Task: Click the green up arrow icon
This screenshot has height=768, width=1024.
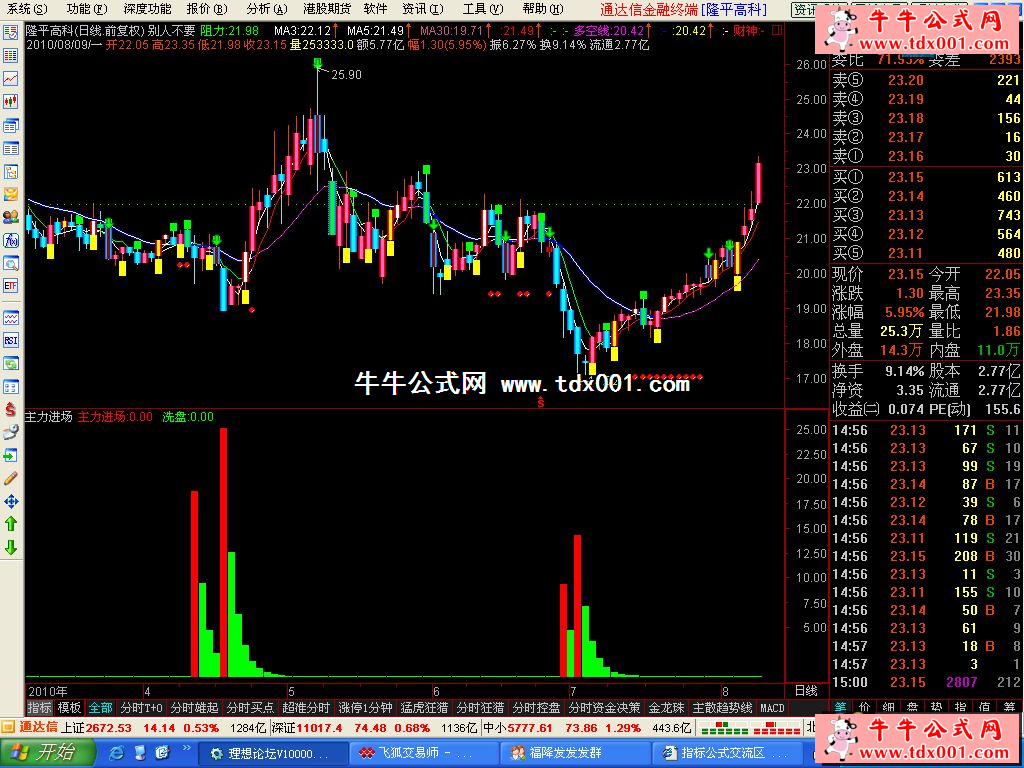Action: (11, 523)
